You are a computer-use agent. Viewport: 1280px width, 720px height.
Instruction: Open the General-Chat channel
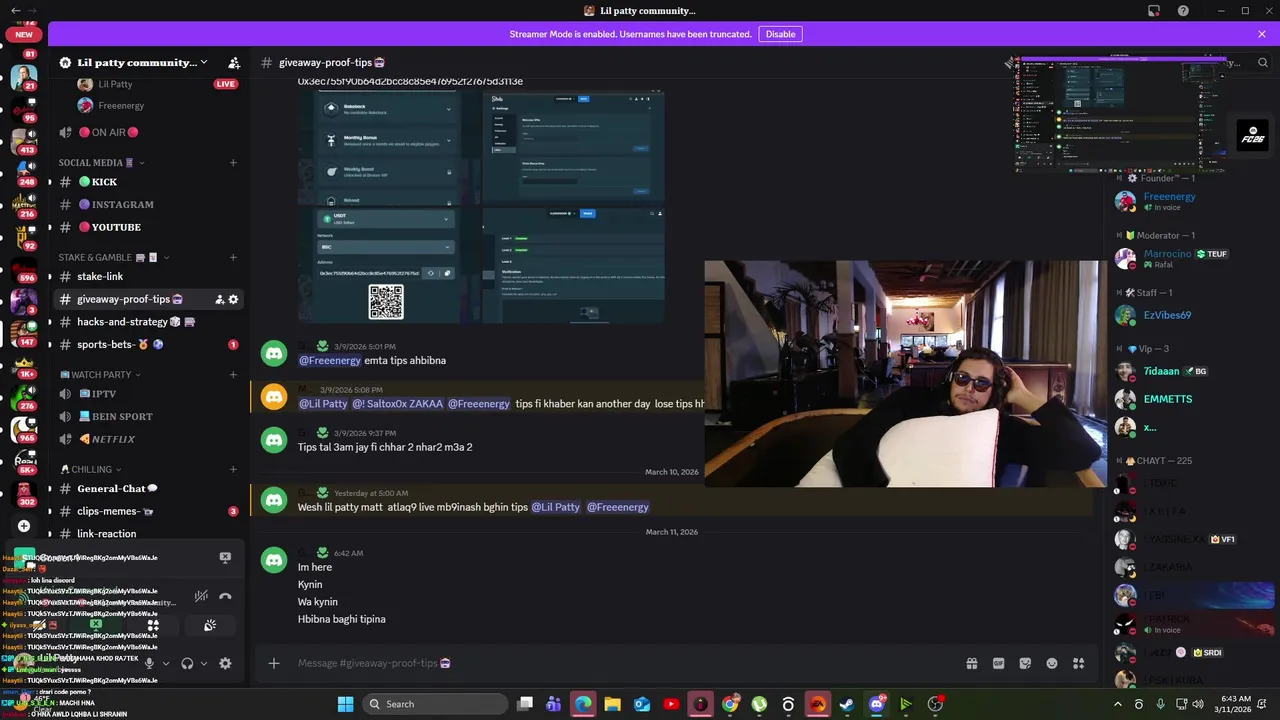[150, 489]
